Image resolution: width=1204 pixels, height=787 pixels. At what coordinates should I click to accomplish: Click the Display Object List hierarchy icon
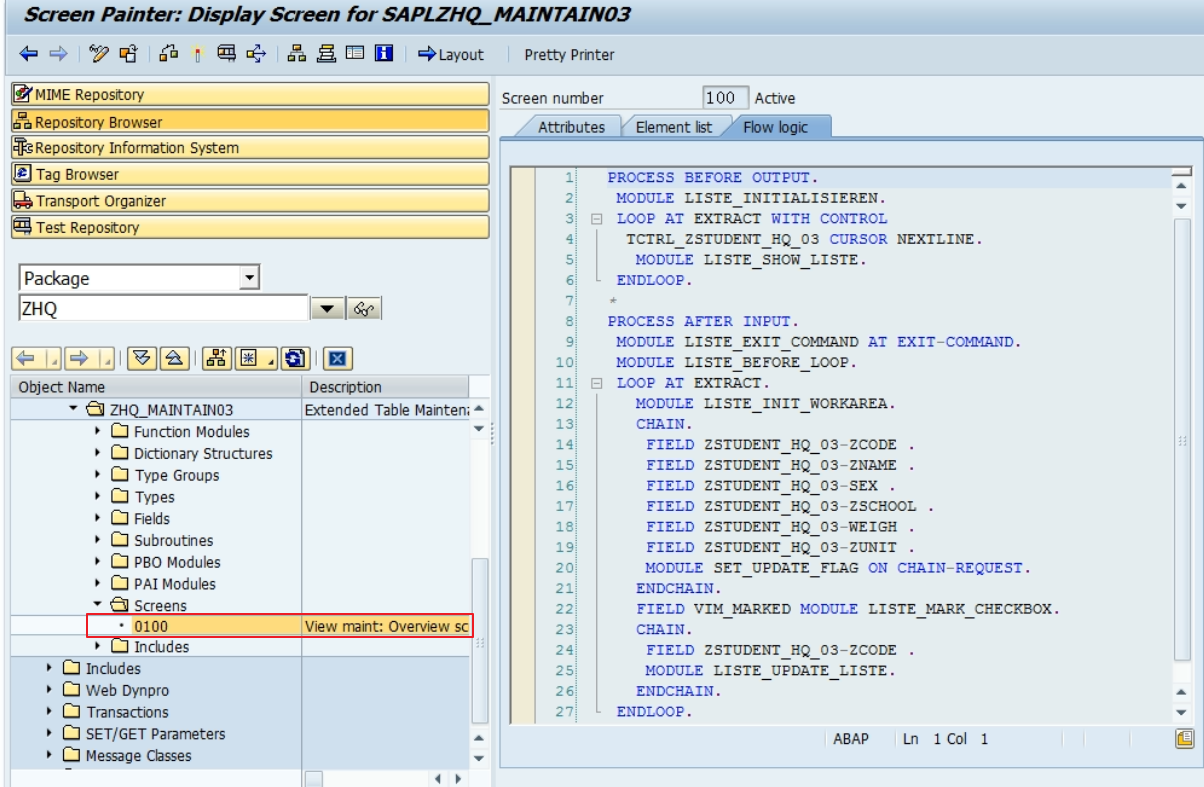tap(297, 54)
